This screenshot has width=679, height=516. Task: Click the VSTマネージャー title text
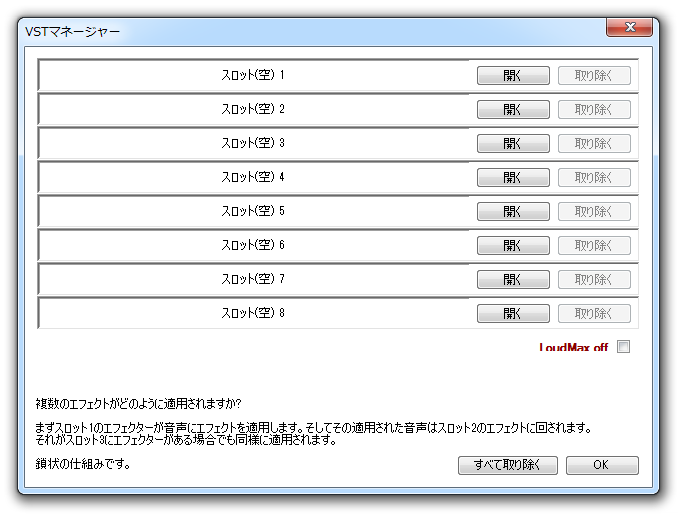coord(72,32)
